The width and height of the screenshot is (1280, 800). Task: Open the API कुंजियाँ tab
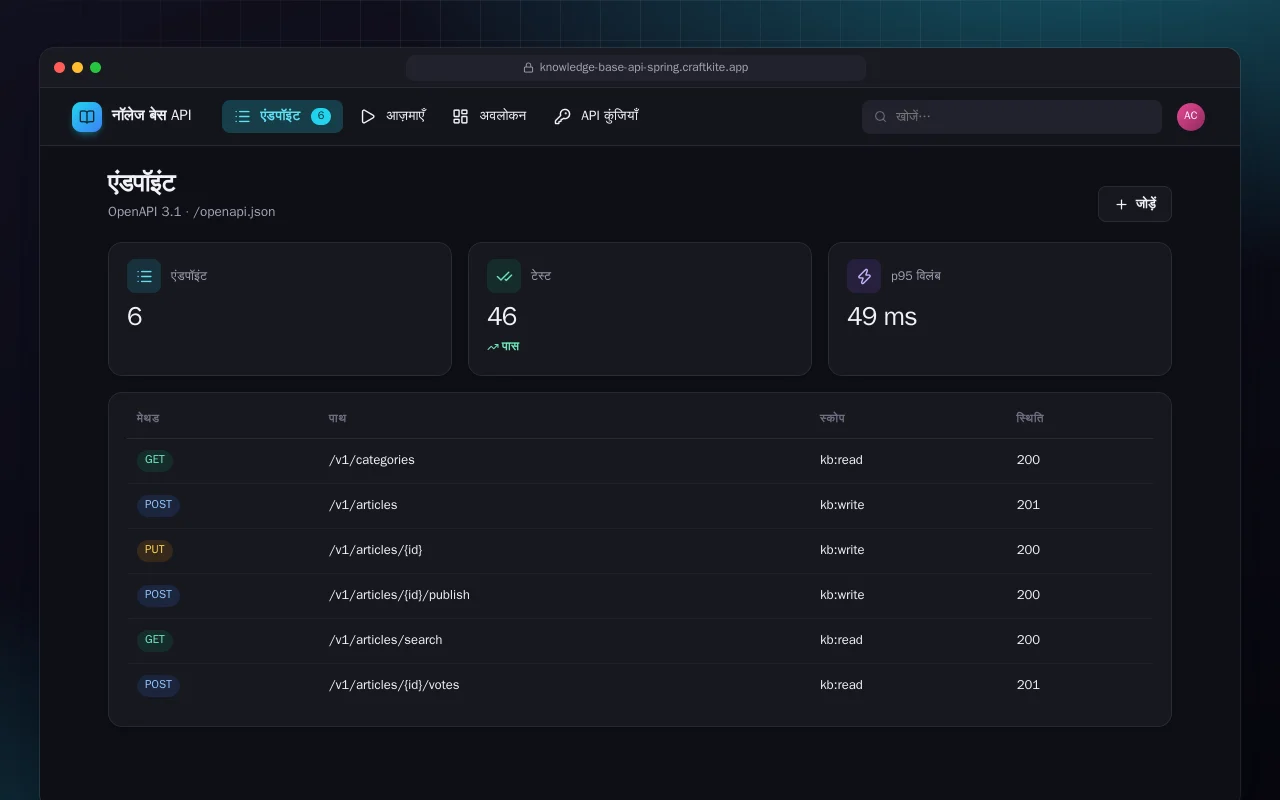(596, 117)
